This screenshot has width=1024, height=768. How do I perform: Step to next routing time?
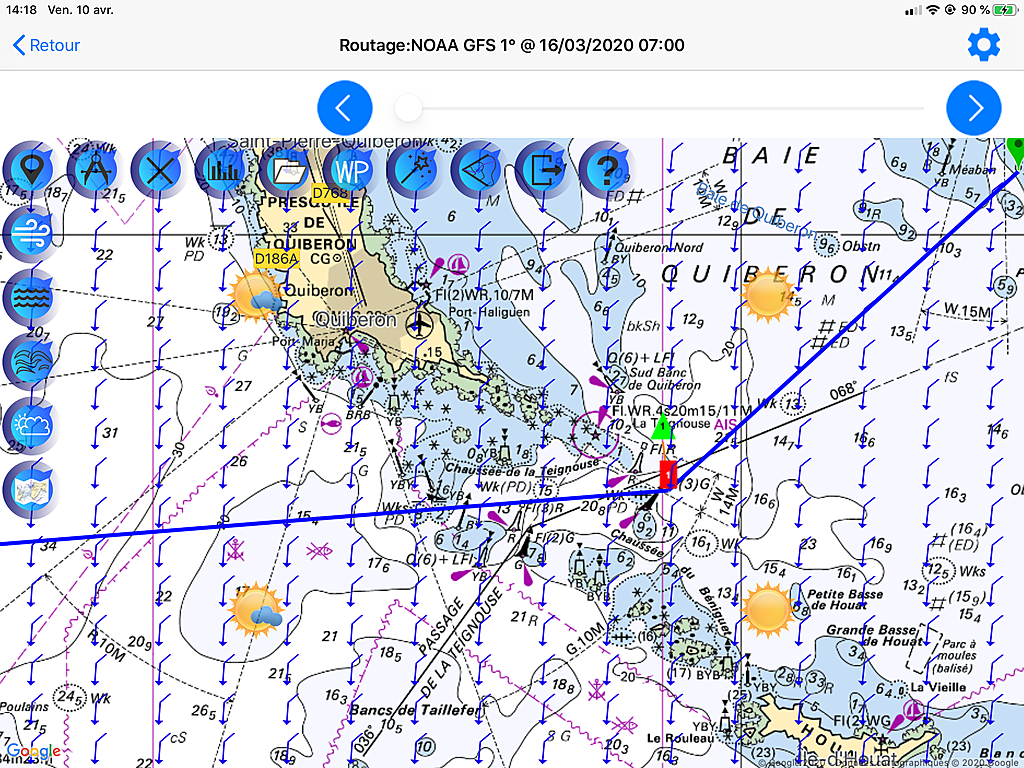pos(974,108)
